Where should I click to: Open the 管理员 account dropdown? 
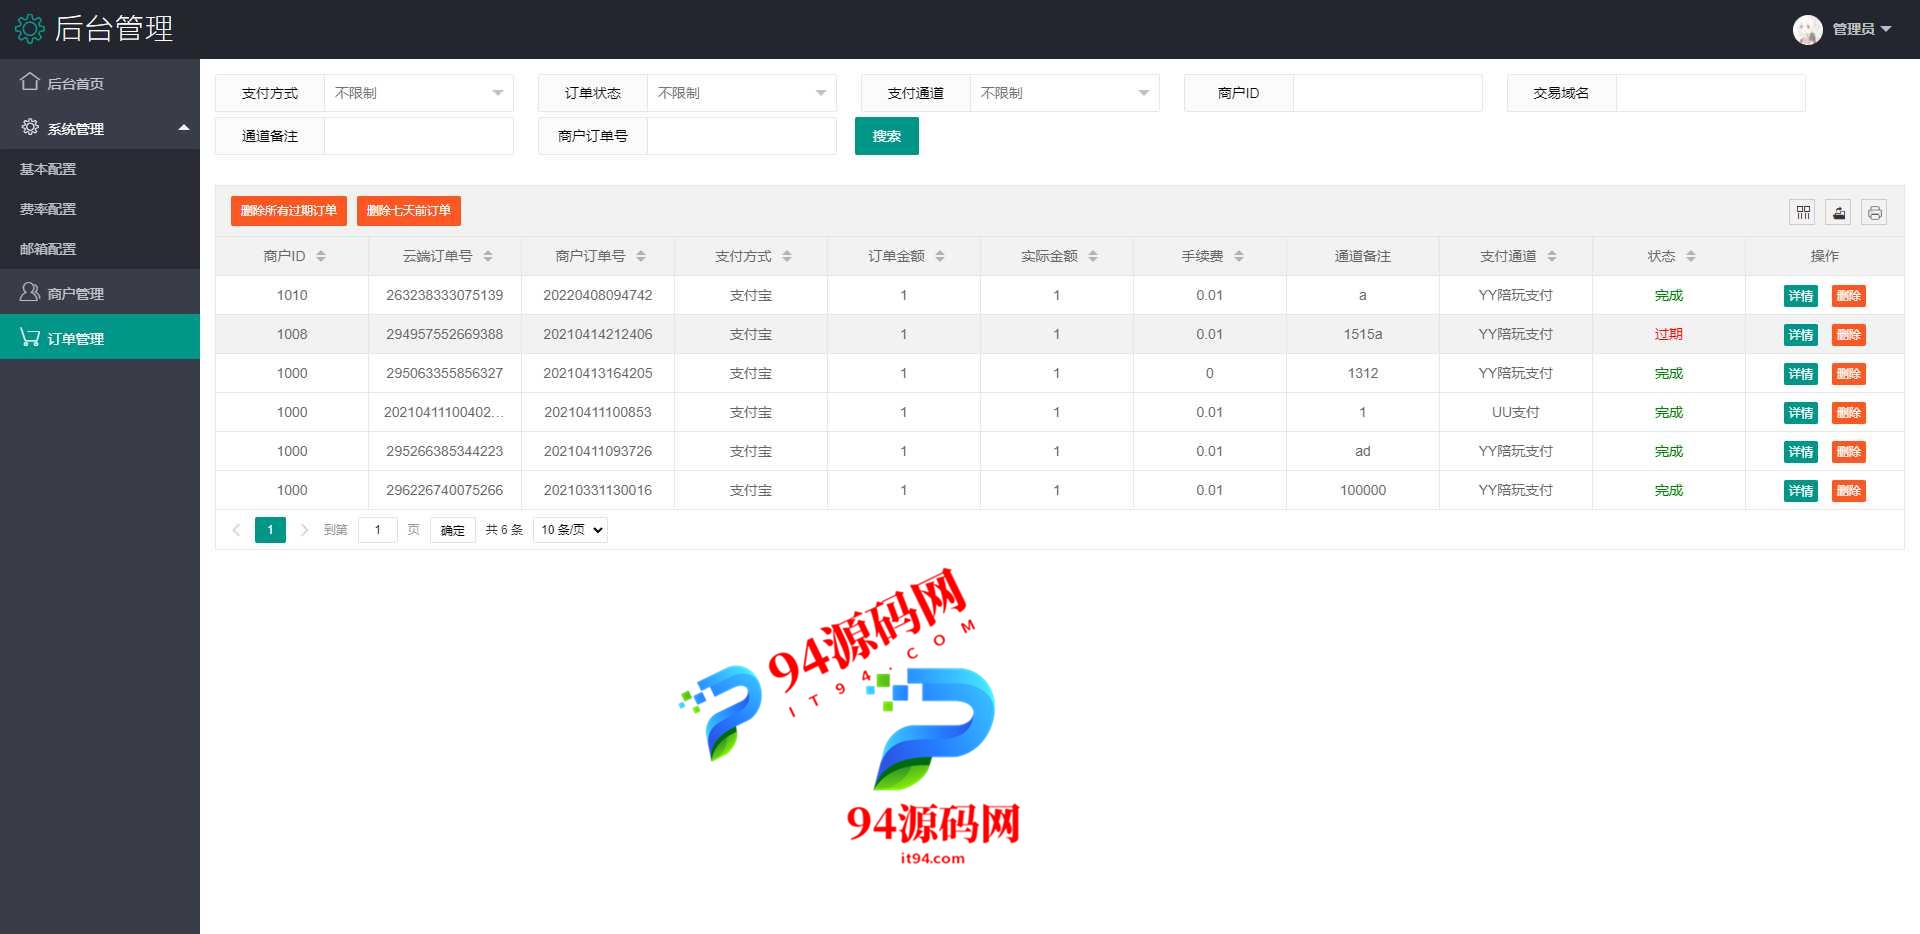(1861, 29)
